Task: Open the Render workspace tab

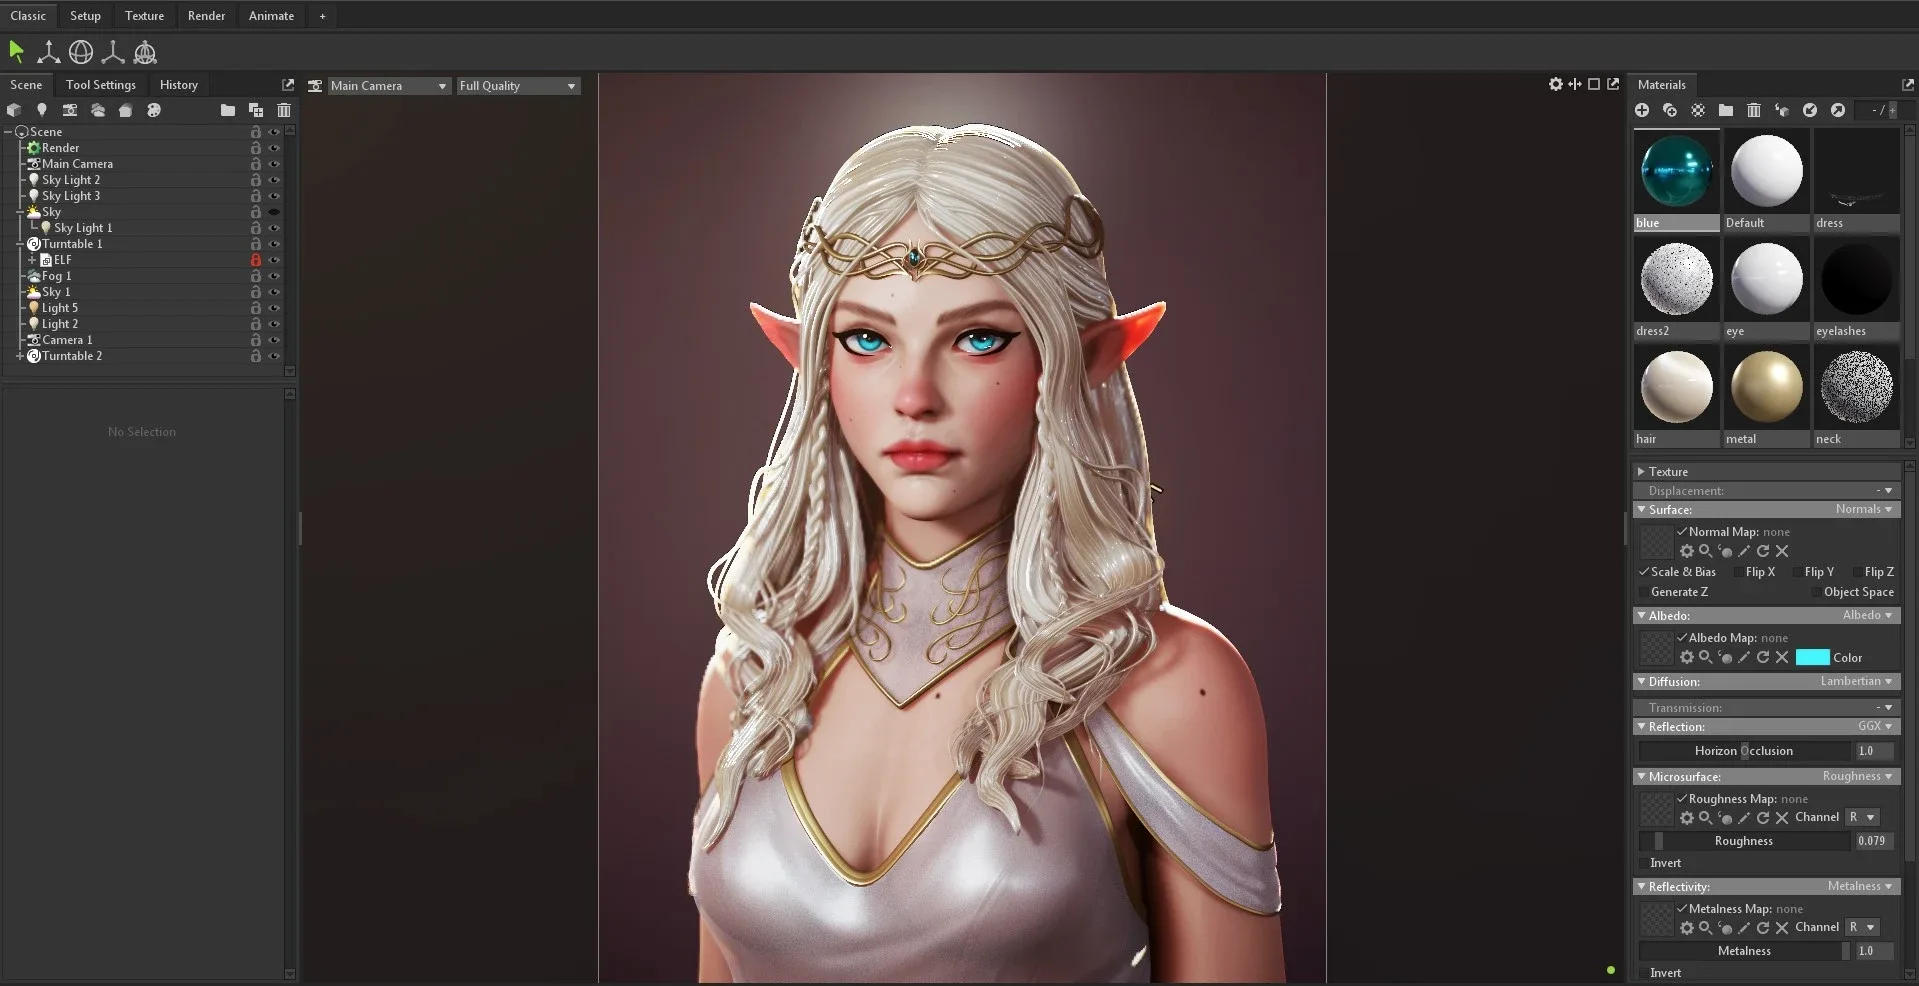Action: click(206, 16)
